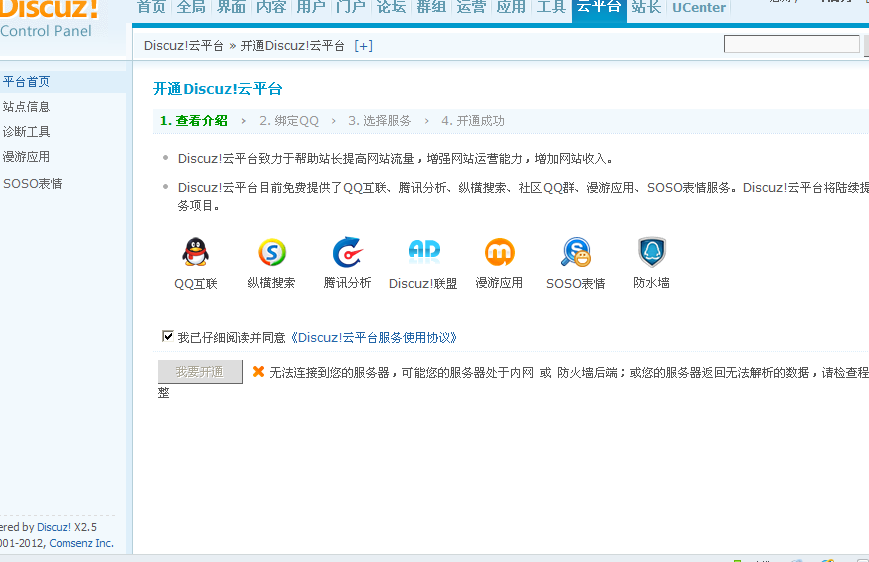Click the 防水墙 shield icon
Screen dimensions: 869x562
(x=652, y=252)
